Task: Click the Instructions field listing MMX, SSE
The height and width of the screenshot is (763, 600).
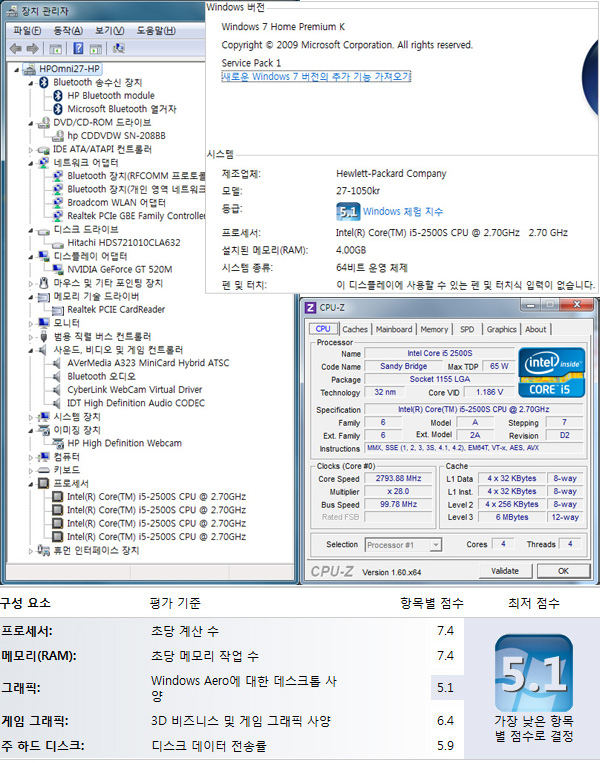Action: tap(475, 448)
